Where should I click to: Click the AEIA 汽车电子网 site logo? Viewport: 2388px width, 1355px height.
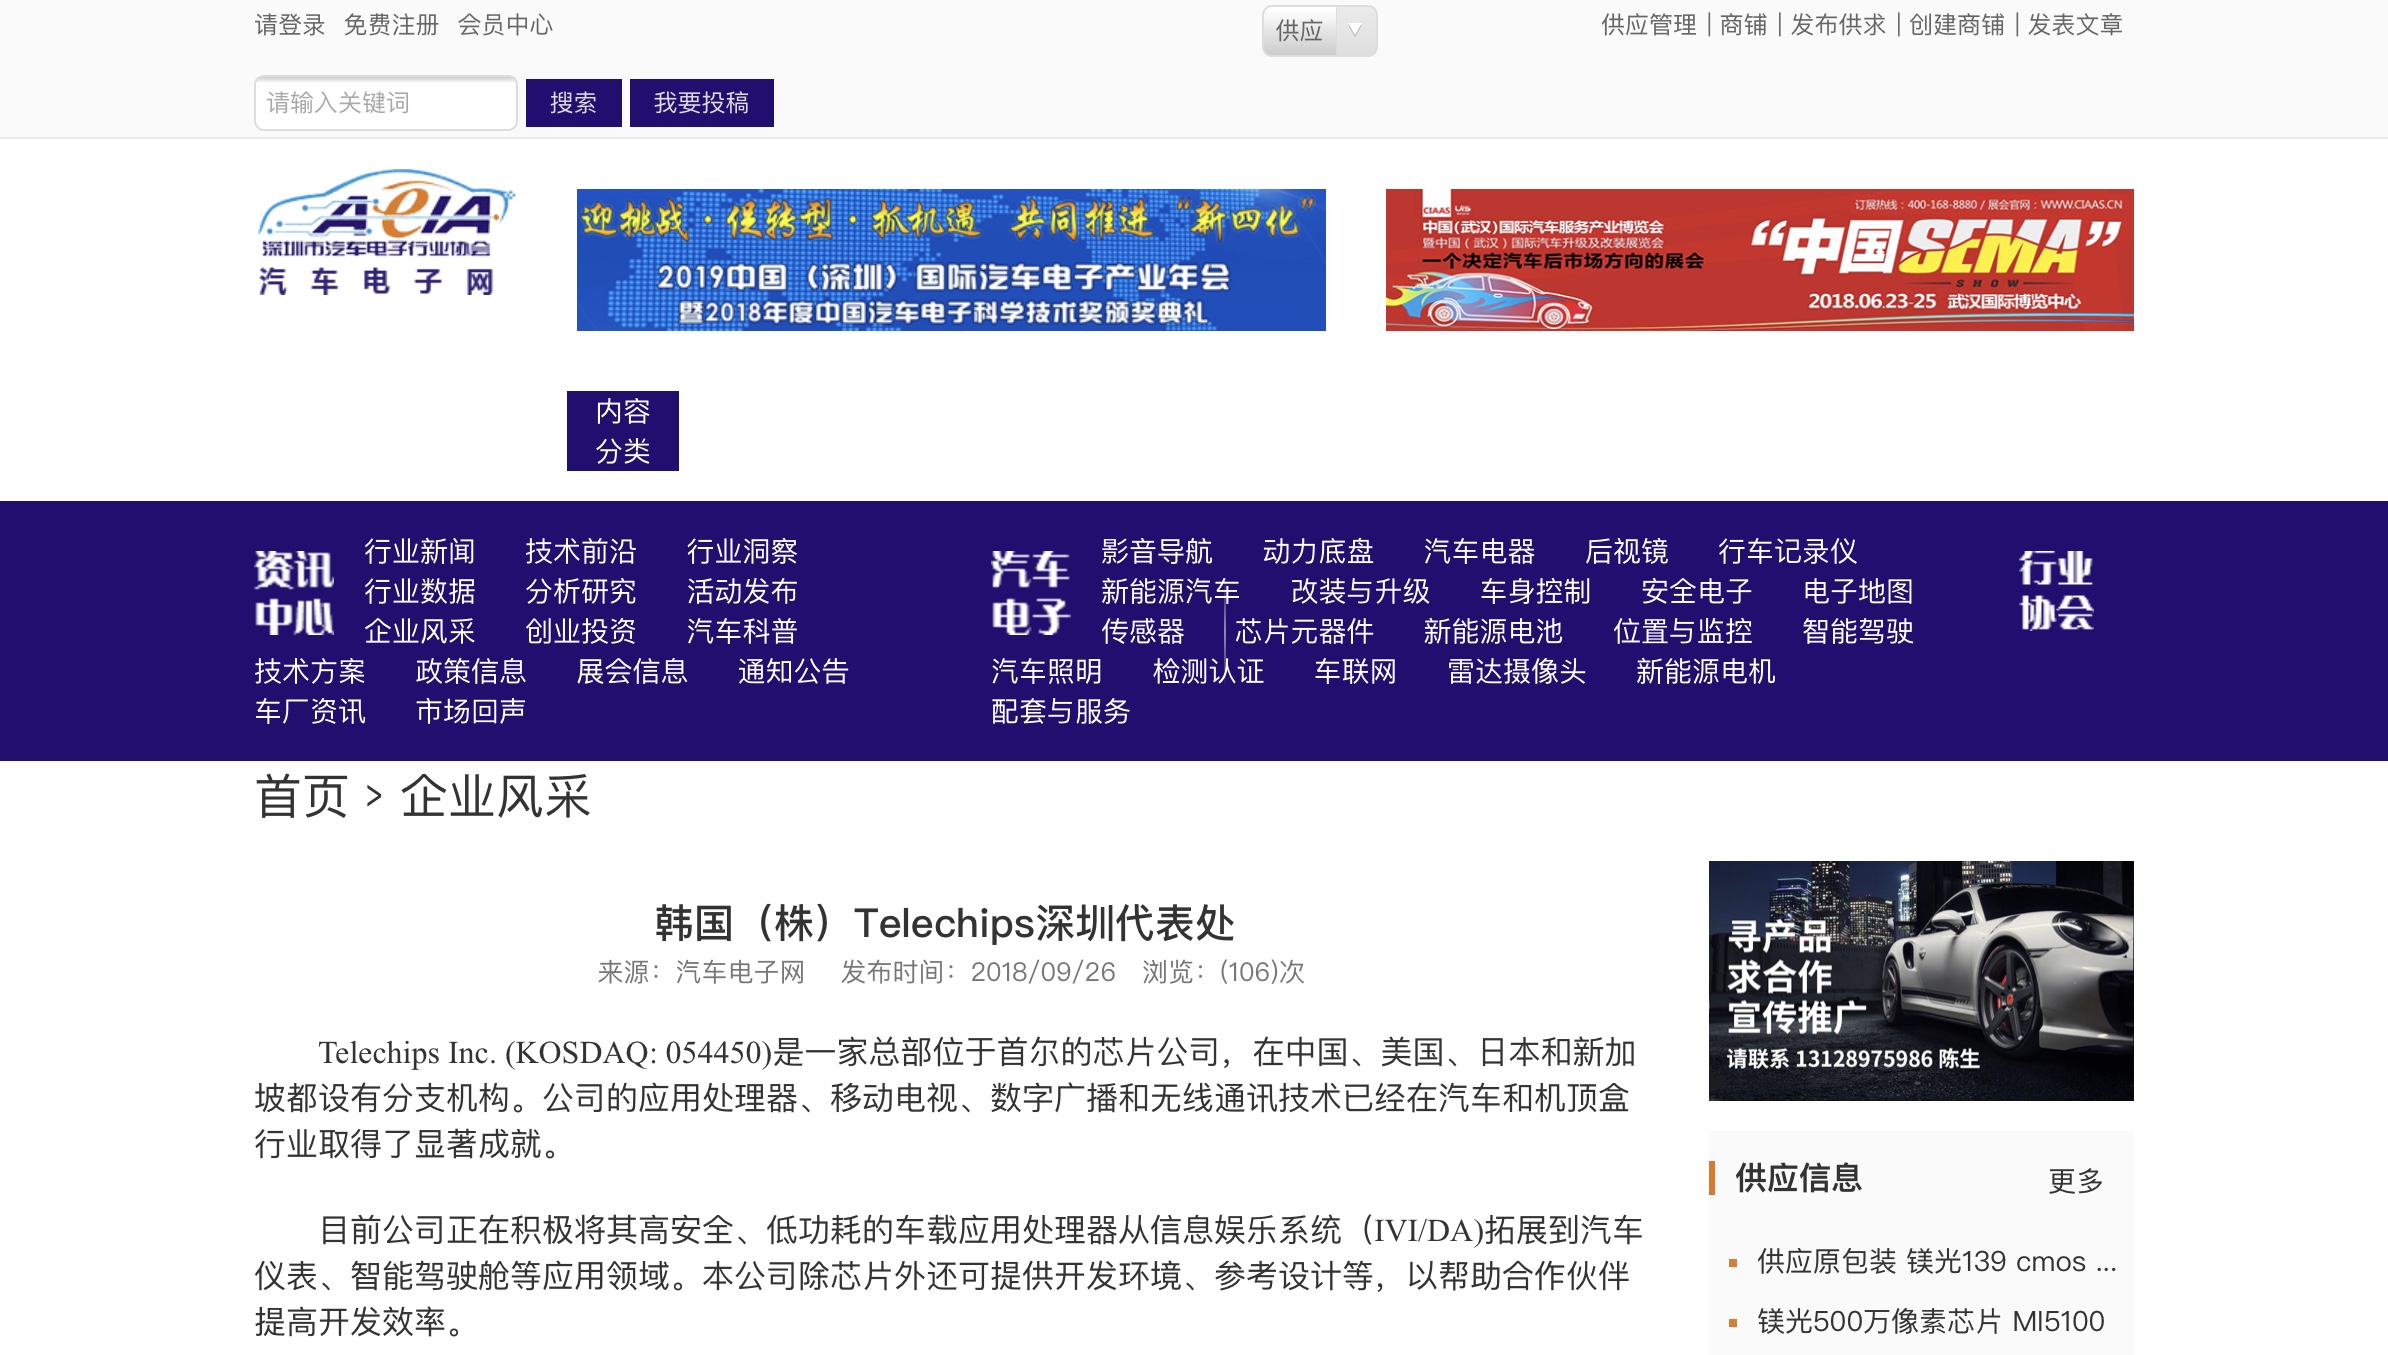[x=385, y=233]
